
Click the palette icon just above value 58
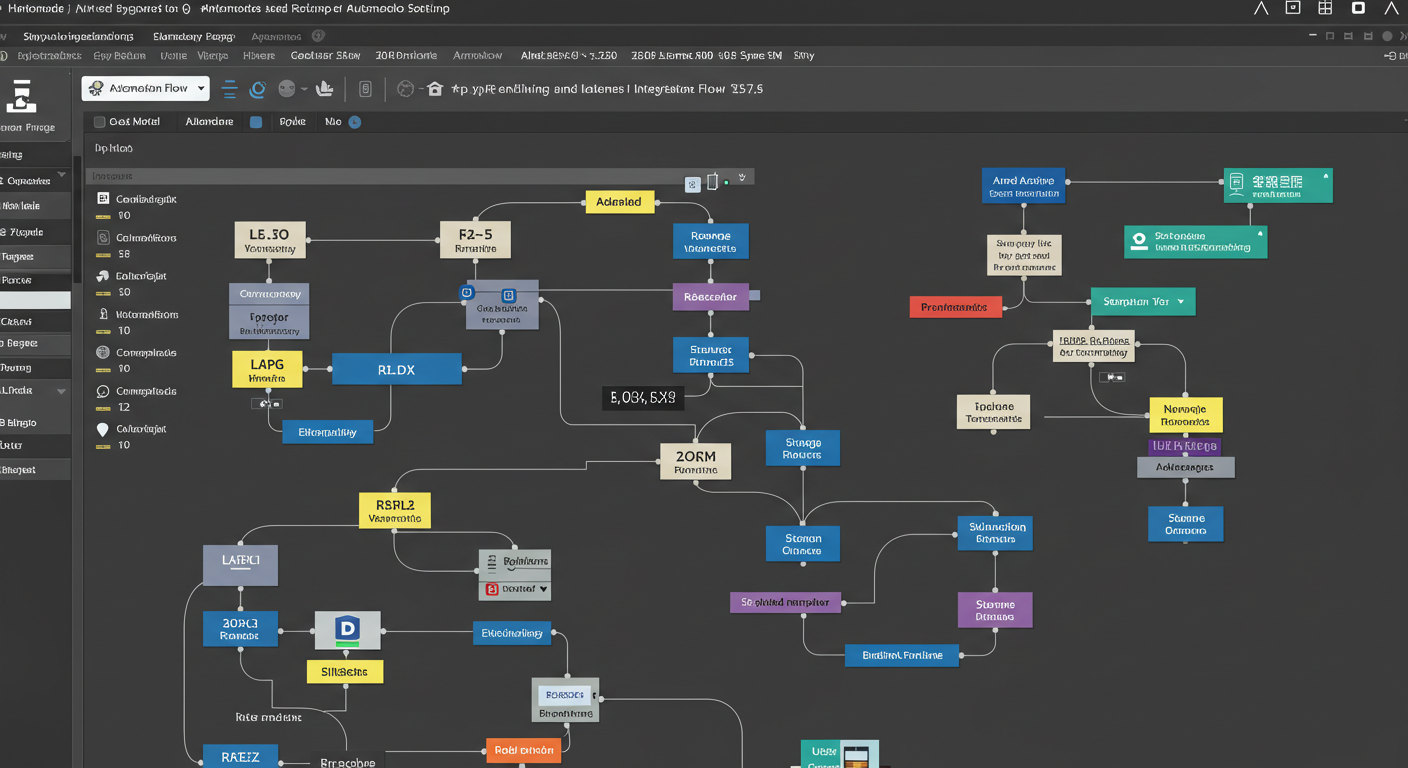click(103, 238)
